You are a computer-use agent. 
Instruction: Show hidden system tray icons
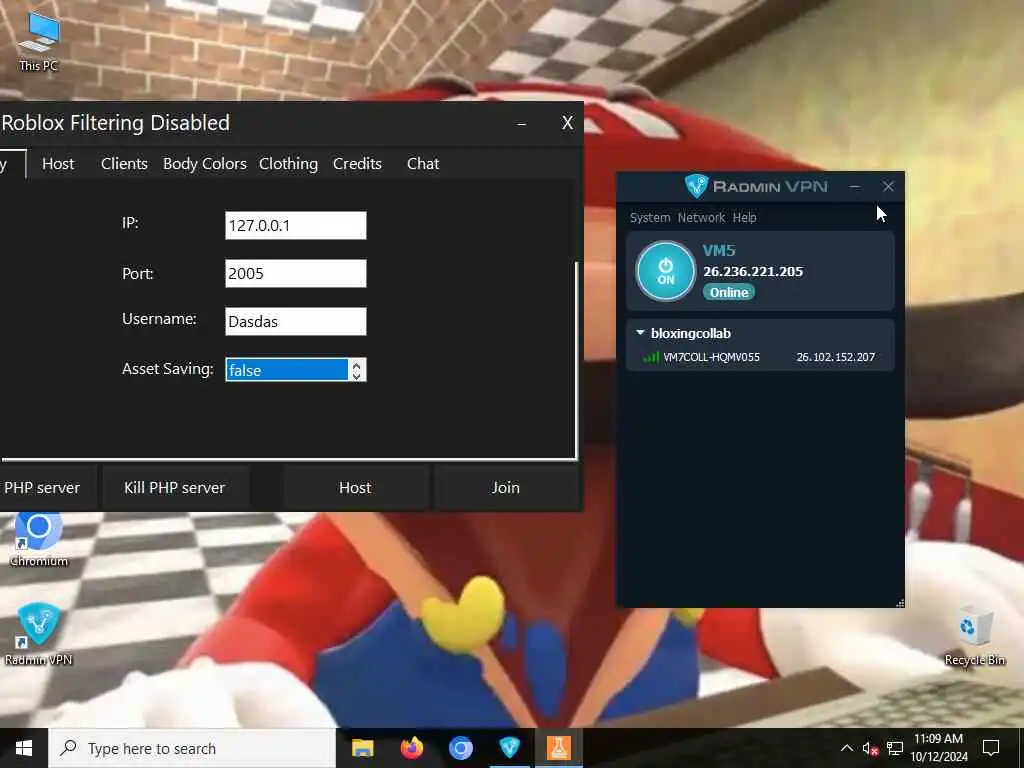pyautogui.click(x=846, y=748)
